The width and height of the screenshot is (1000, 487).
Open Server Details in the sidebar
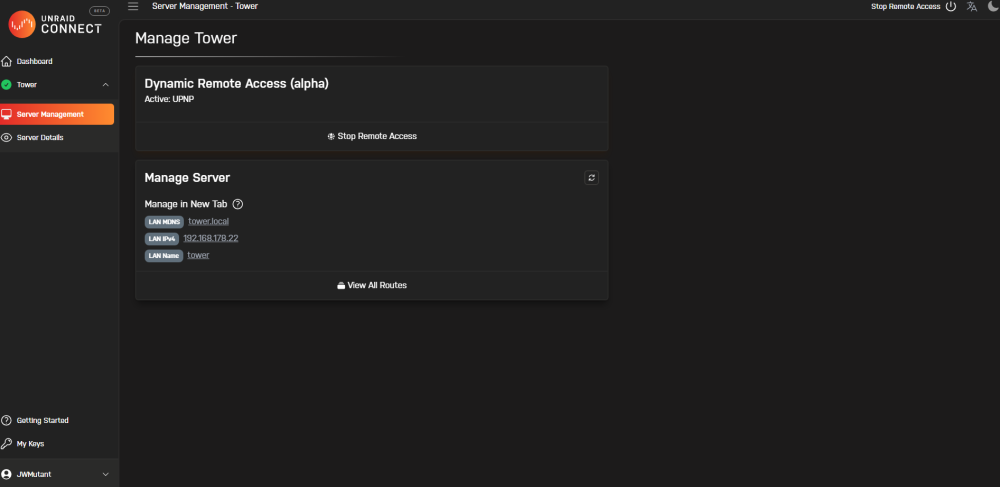[40, 137]
